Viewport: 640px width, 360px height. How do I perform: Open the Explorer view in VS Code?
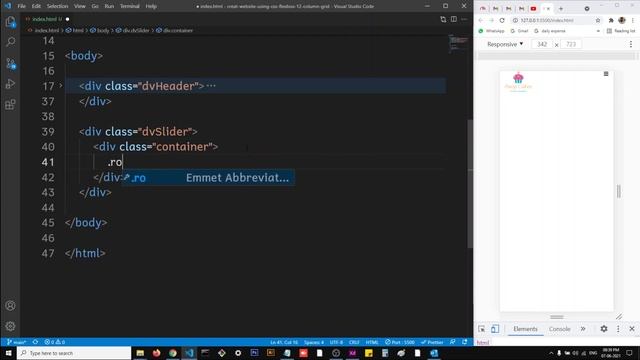[11, 22]
